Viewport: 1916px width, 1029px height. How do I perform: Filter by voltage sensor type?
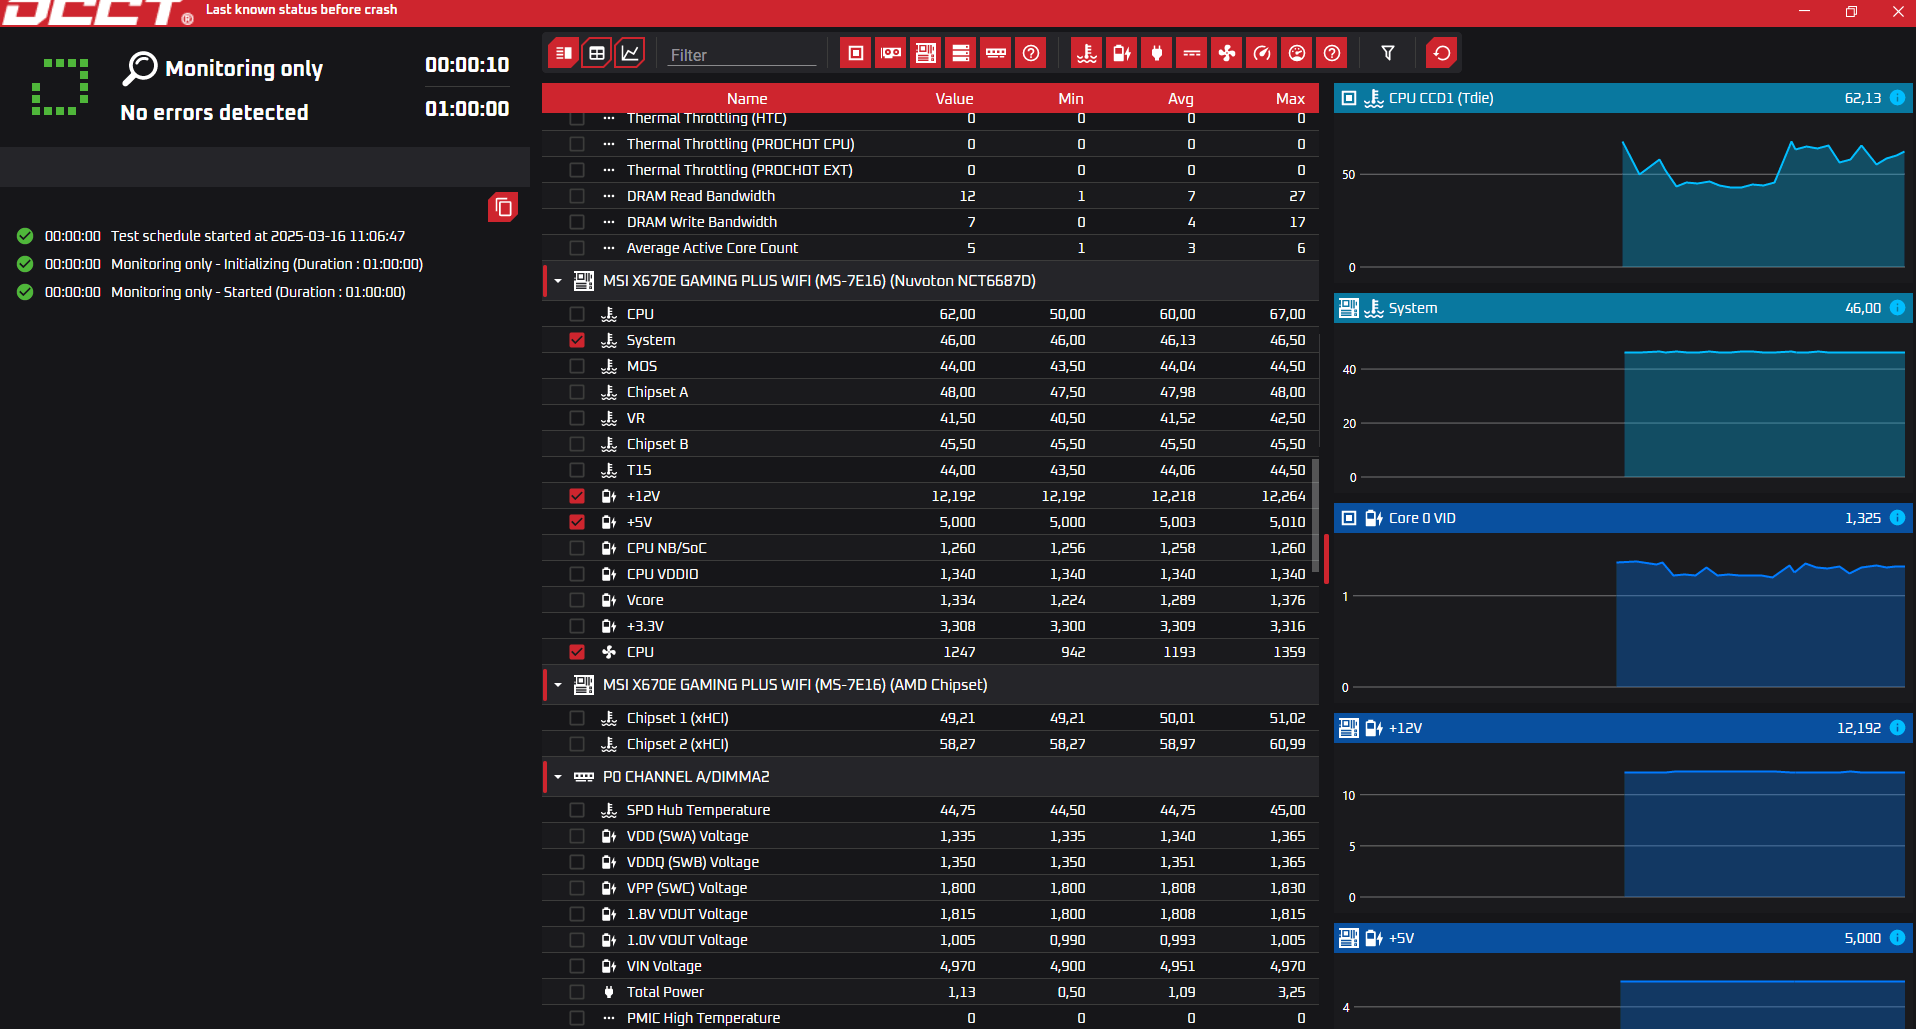click(x=1122, y=53)
